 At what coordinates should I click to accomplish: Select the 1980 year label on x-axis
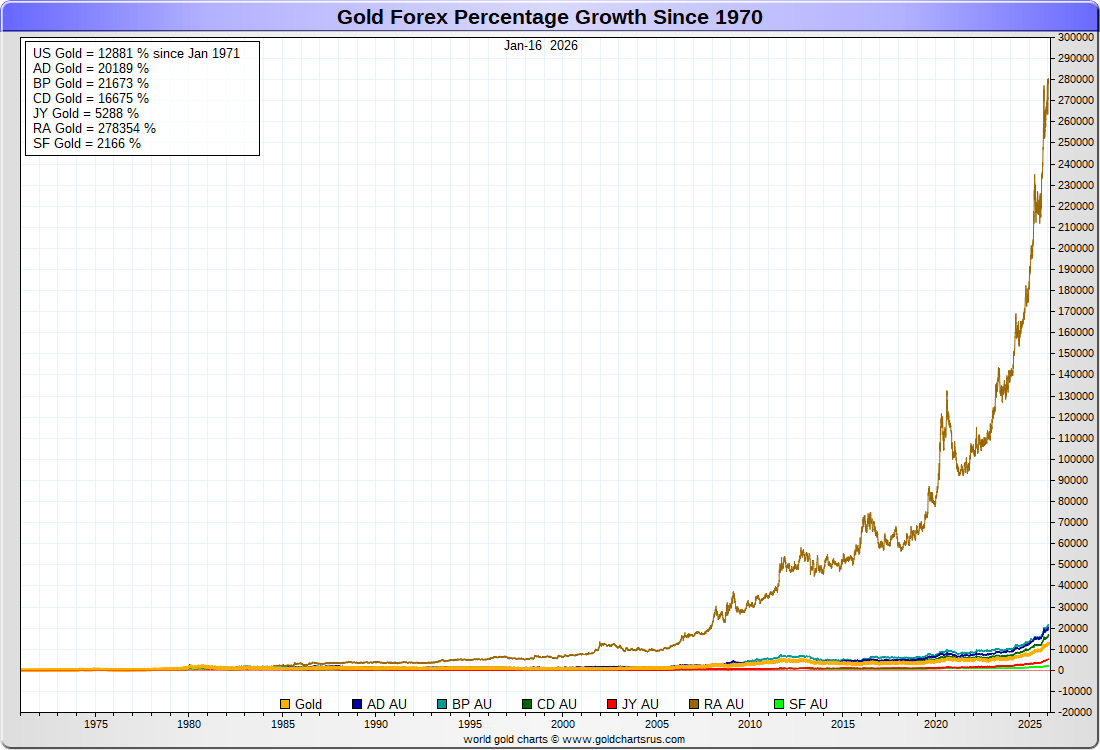tap(189, 724)
